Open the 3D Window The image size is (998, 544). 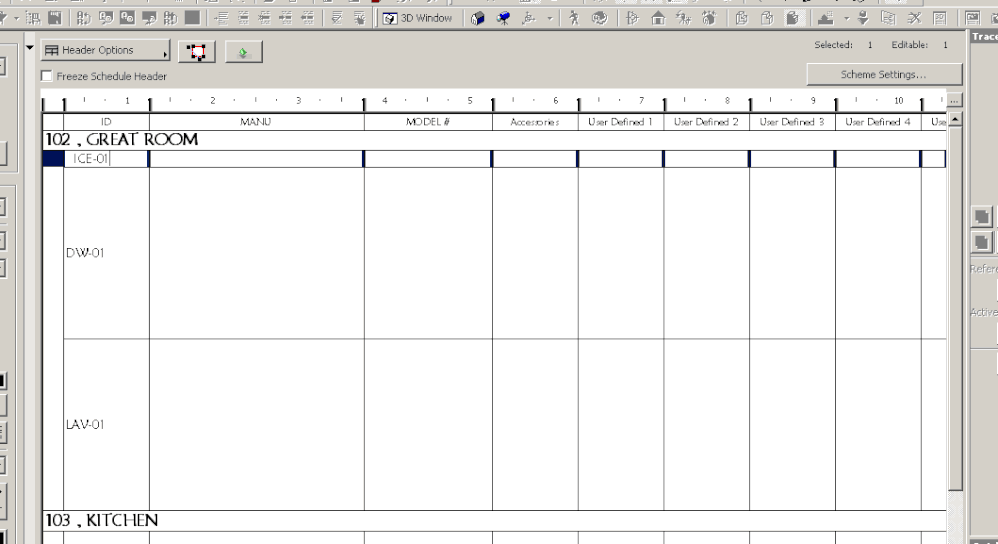click(x=418, y=18)
